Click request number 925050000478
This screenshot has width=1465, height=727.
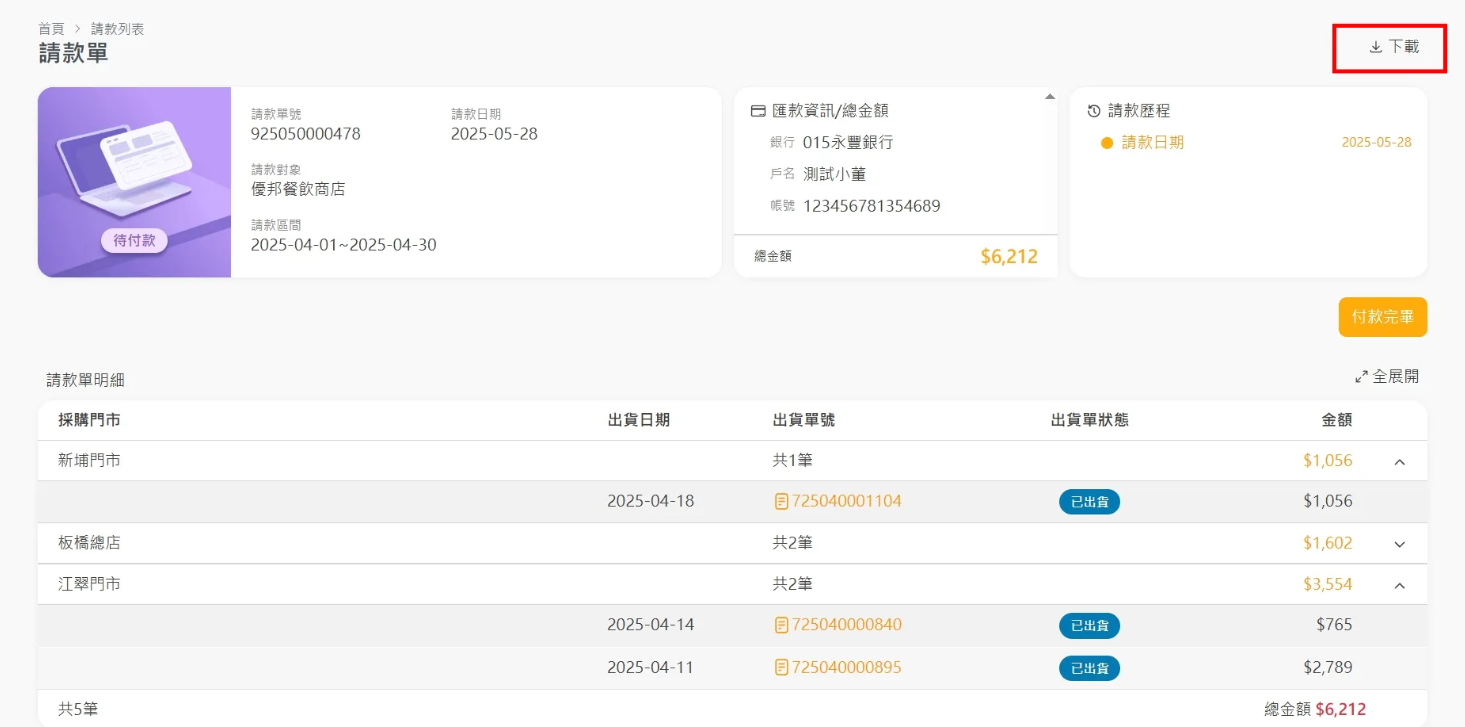tap(306, 134)
